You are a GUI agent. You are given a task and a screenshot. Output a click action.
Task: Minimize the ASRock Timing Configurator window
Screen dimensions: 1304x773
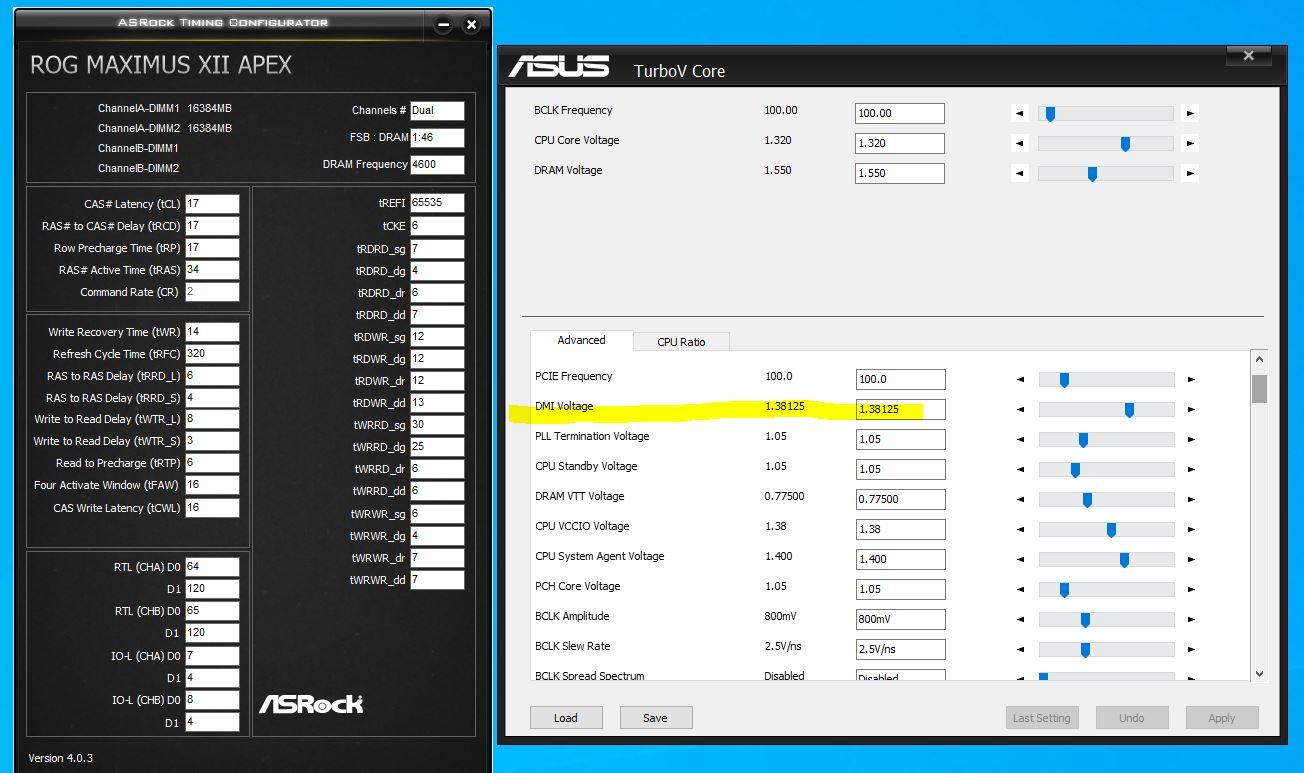[443, 24]
